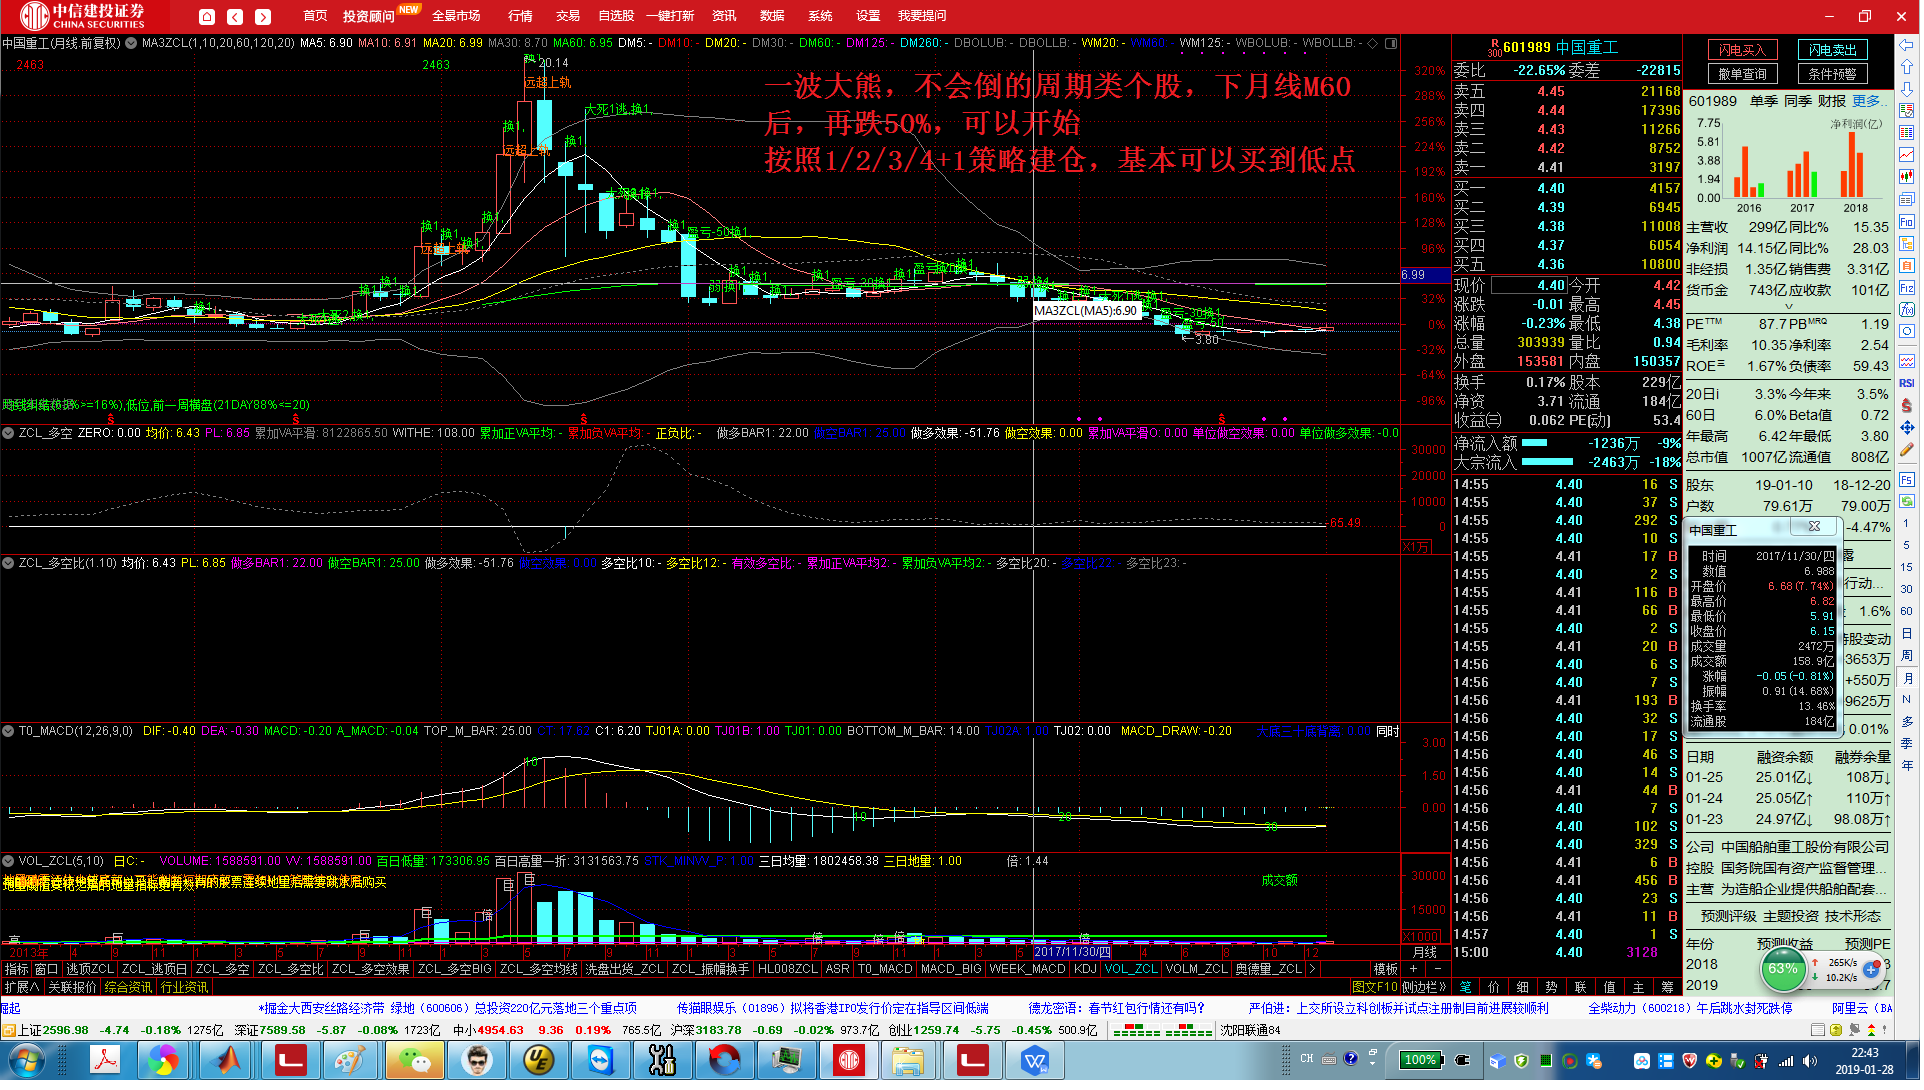Expand the T0_MACD panel dropdown arrow
This screenshot has width=1924, height=1090.
(8, 732)
